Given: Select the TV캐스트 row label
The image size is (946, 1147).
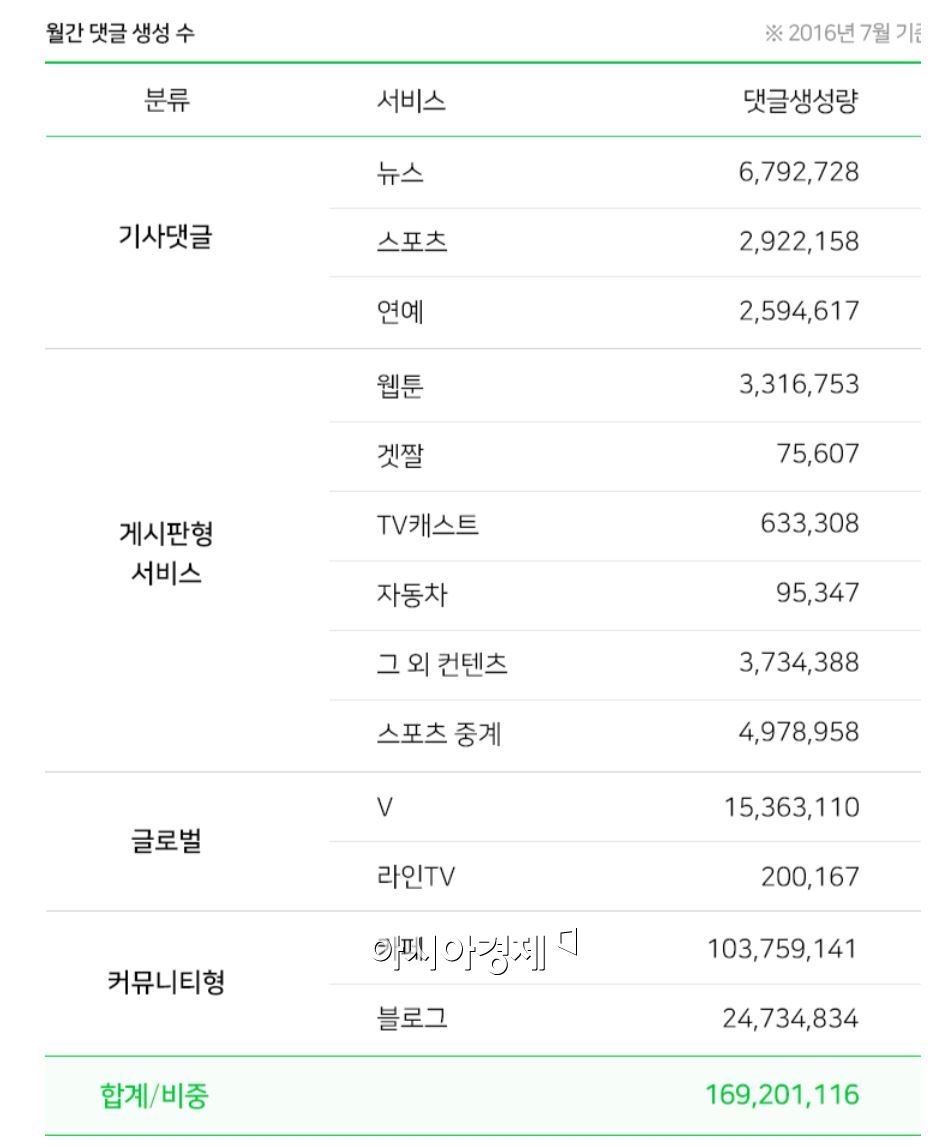Looking at the screenshot, I should pos(427,524).
